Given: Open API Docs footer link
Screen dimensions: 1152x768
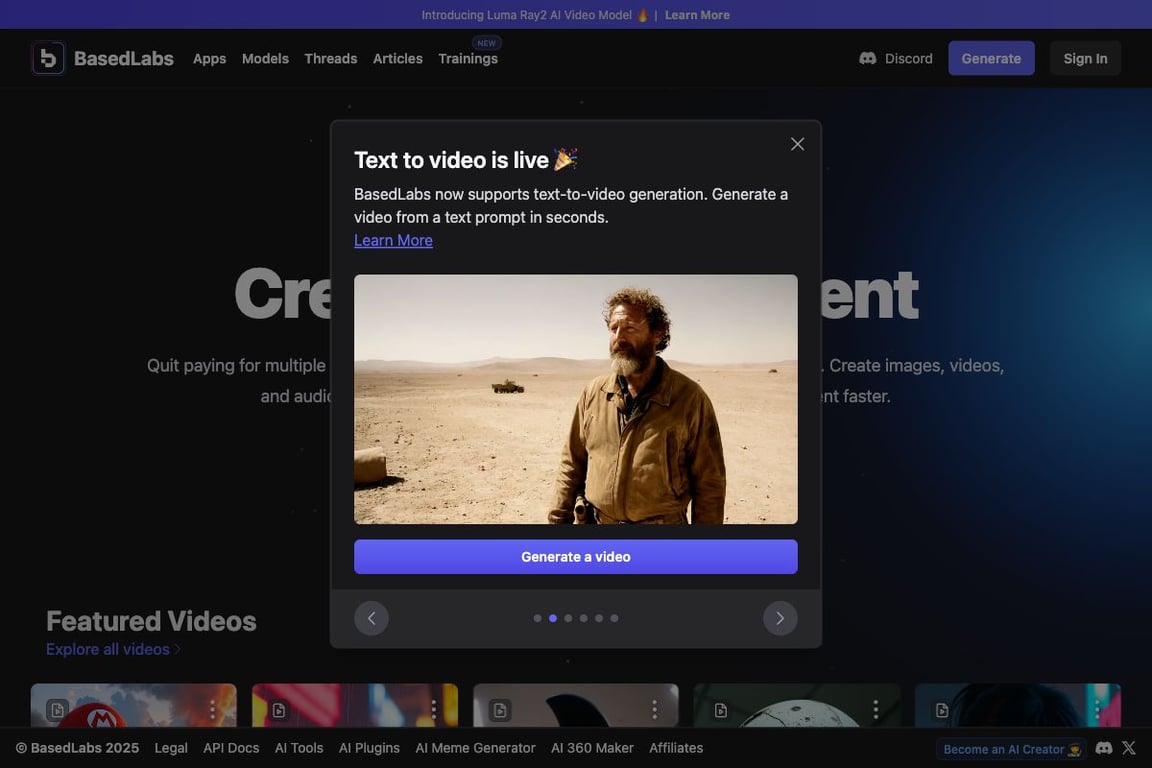Looking at the screenshot, I should [231, 748].
